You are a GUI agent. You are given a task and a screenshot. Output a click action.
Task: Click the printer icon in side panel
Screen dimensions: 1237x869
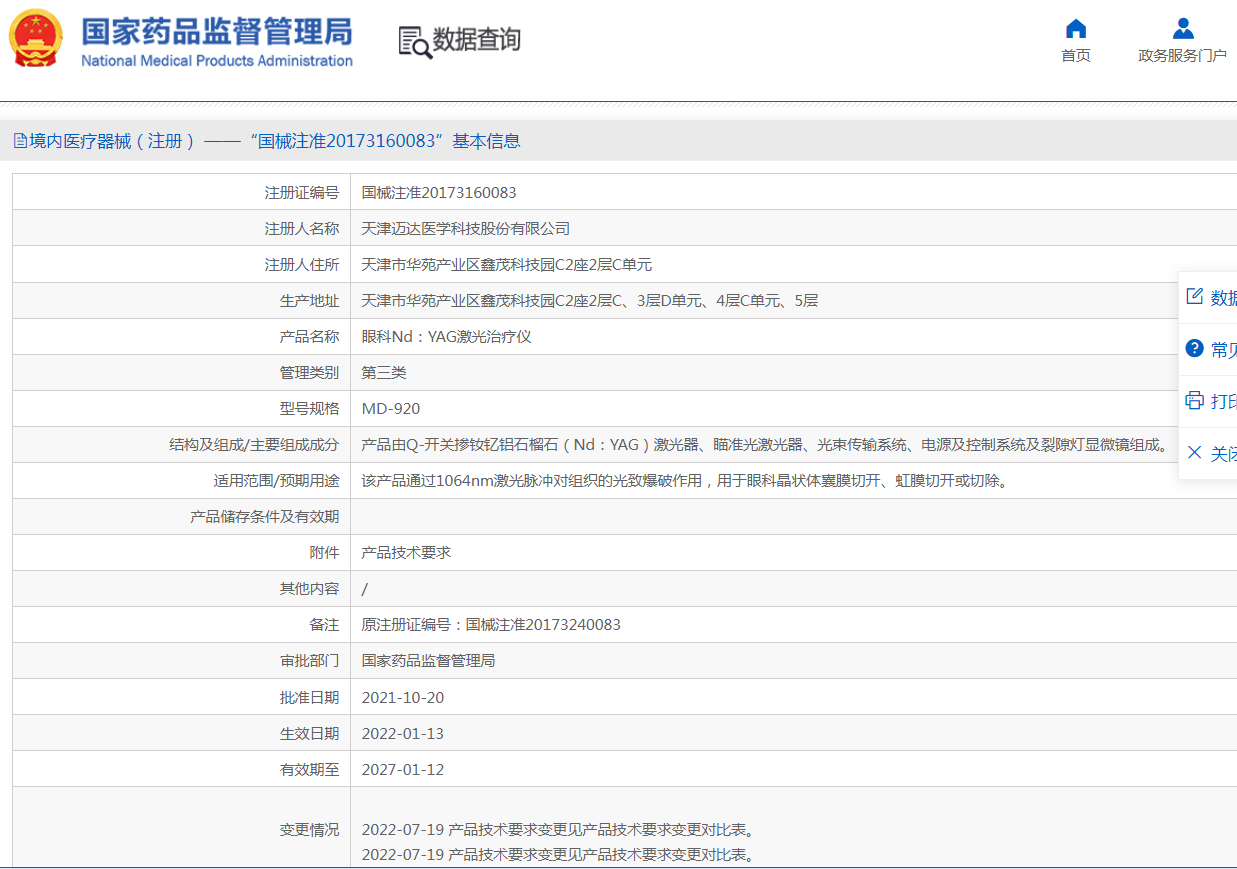click(1194, 401)
